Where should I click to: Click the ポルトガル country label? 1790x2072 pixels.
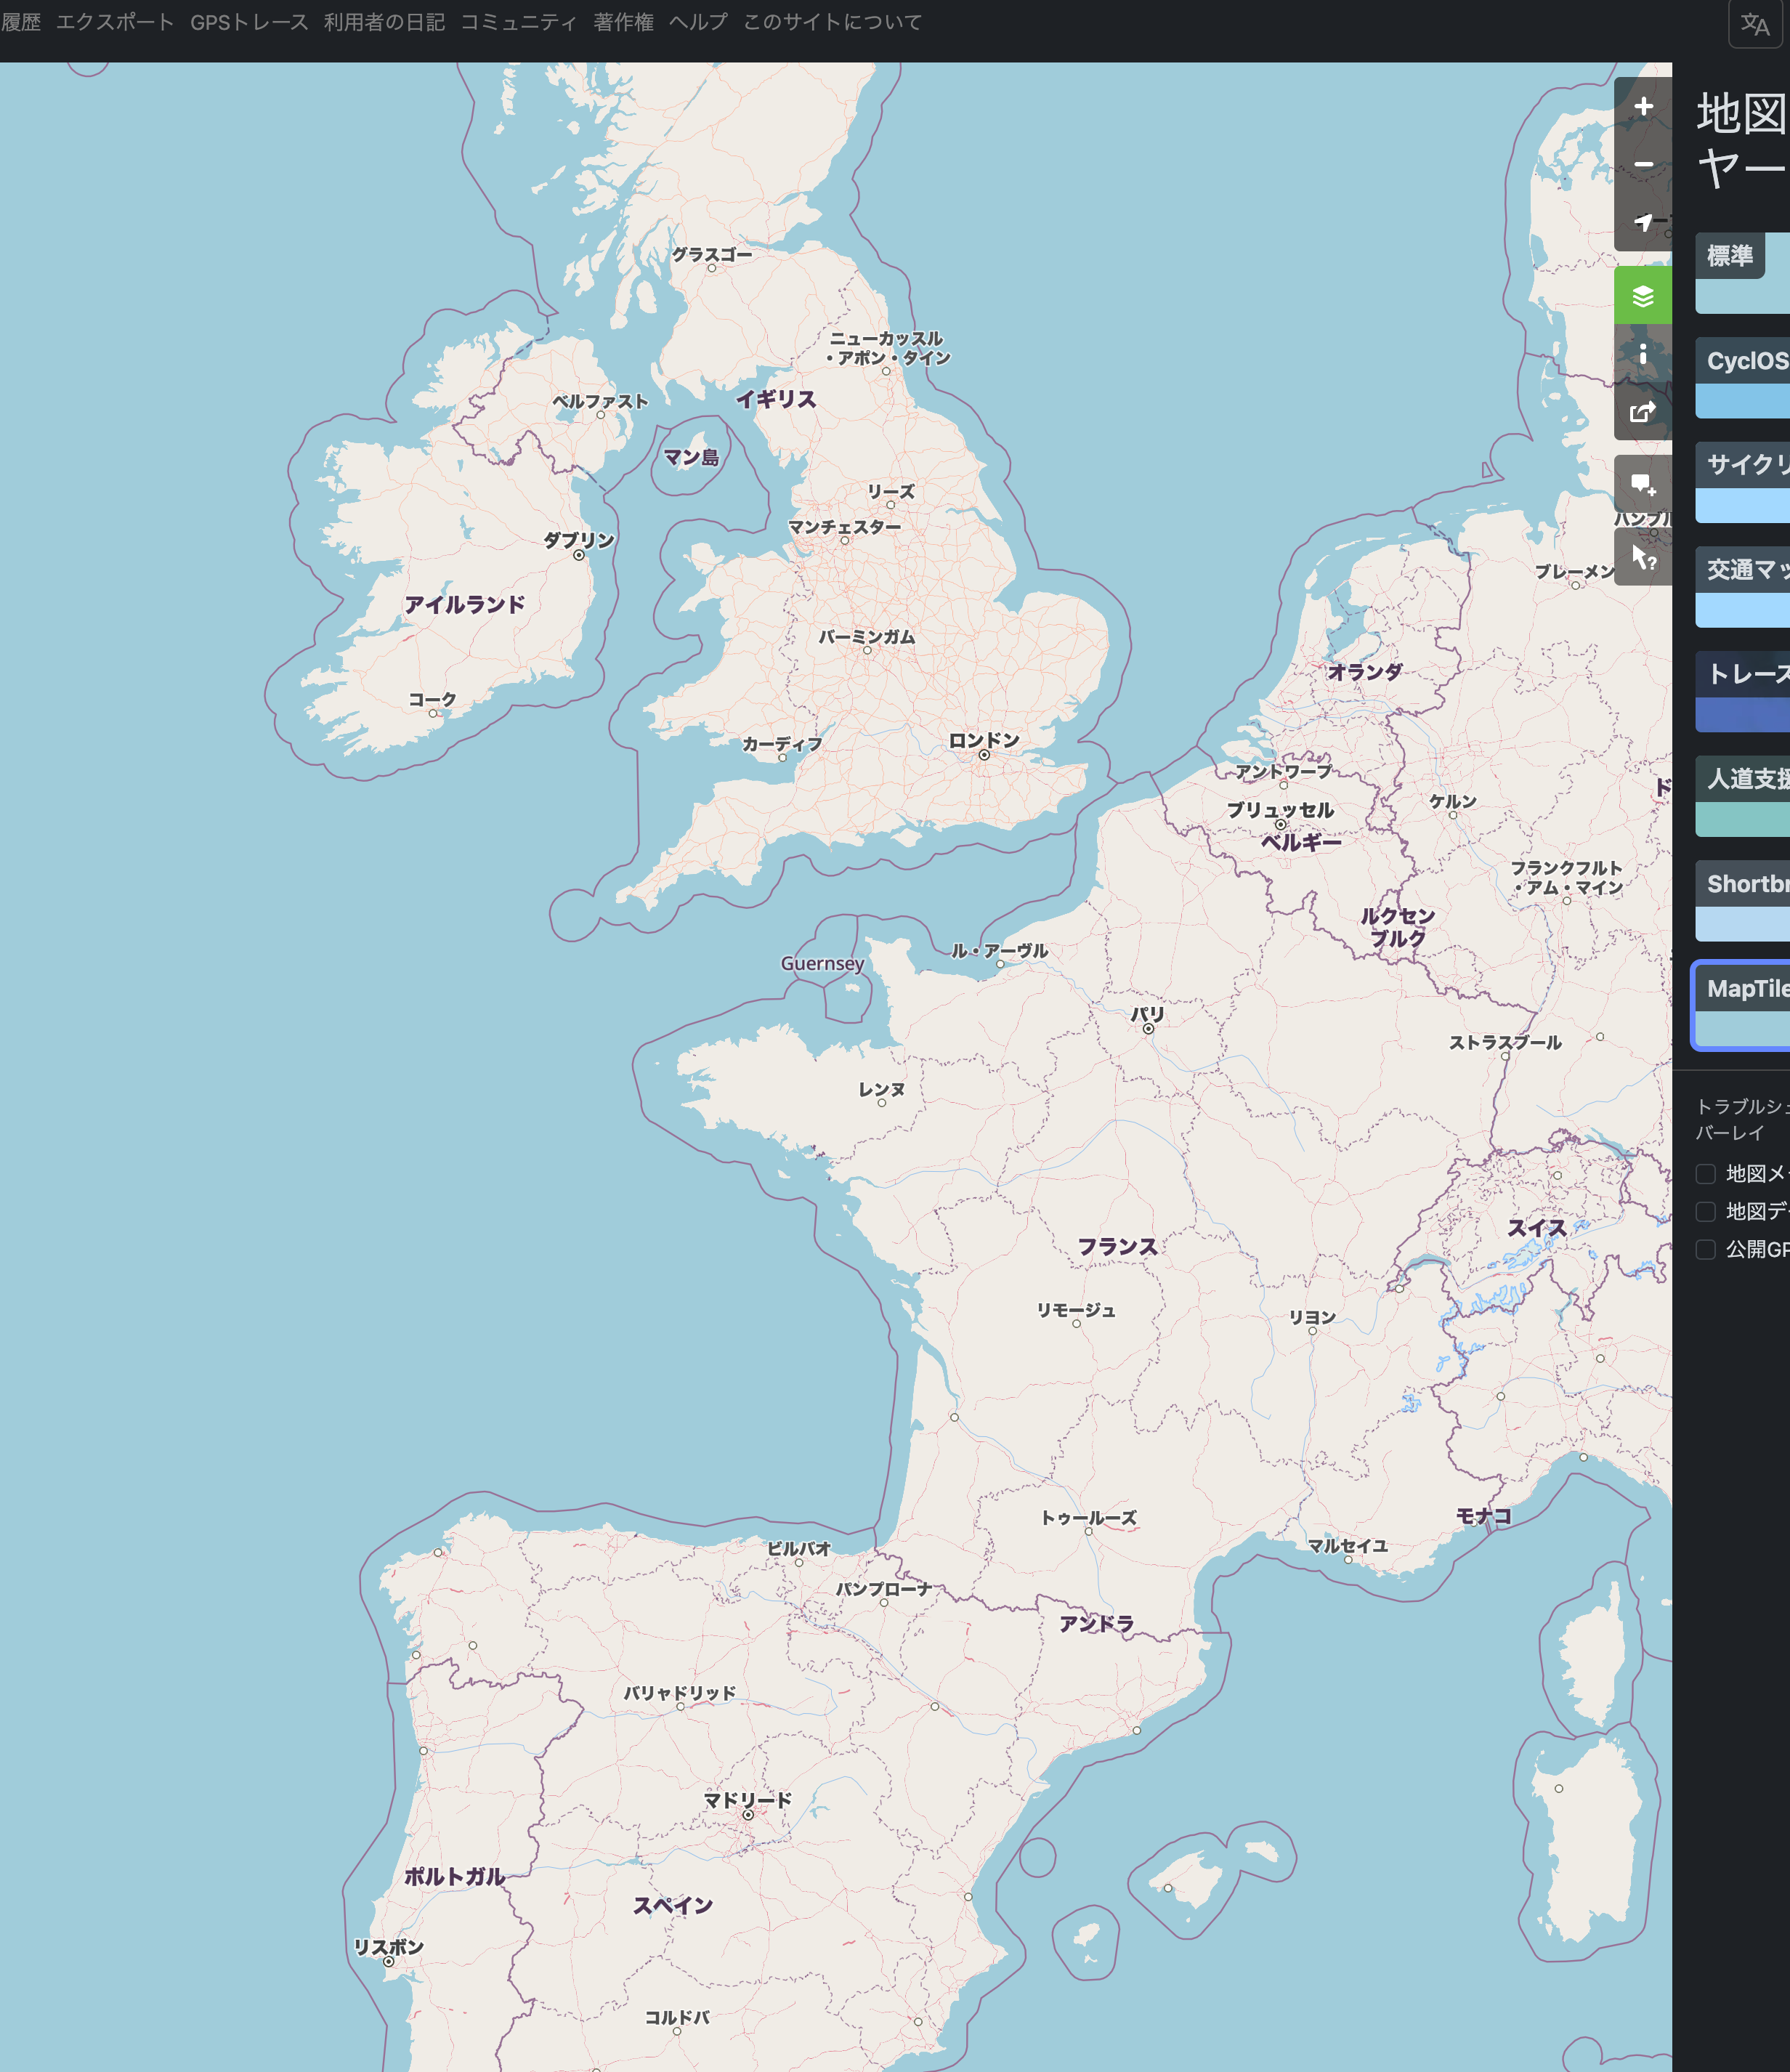[454, 1877]
